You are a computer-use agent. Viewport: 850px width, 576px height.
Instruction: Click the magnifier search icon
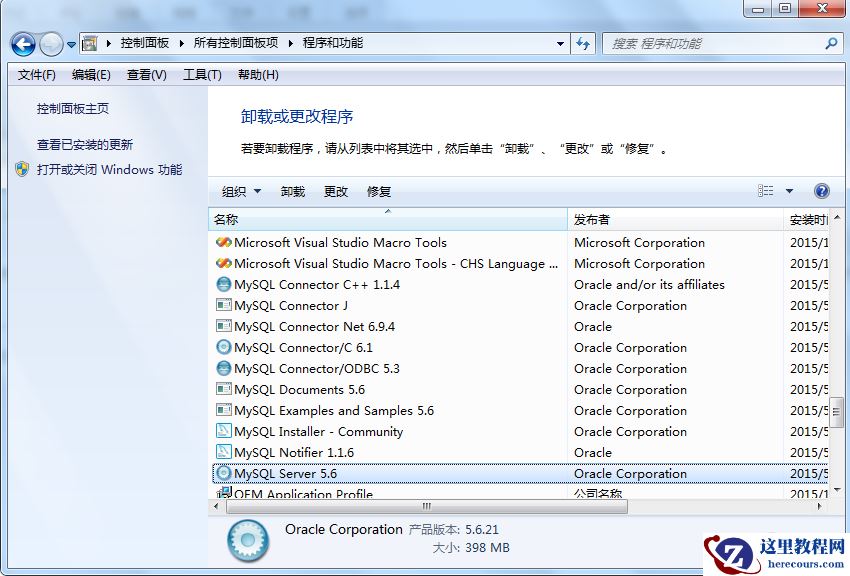tap(831, 43)
